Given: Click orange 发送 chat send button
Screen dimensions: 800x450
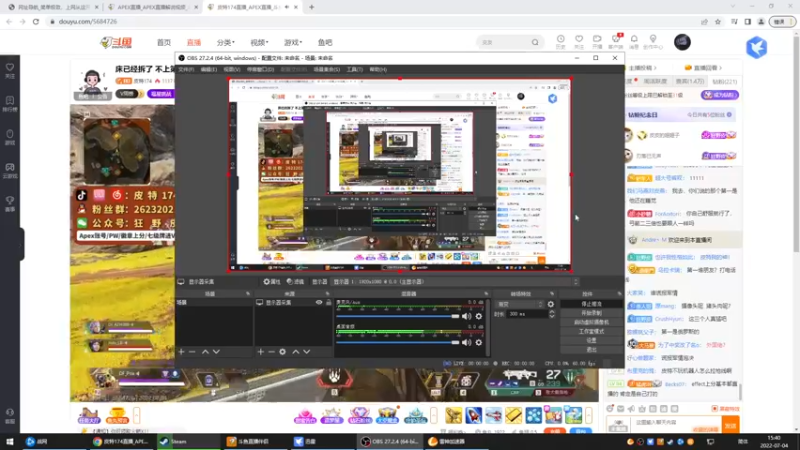Looking at the screenshot, I should coord(731,426).
